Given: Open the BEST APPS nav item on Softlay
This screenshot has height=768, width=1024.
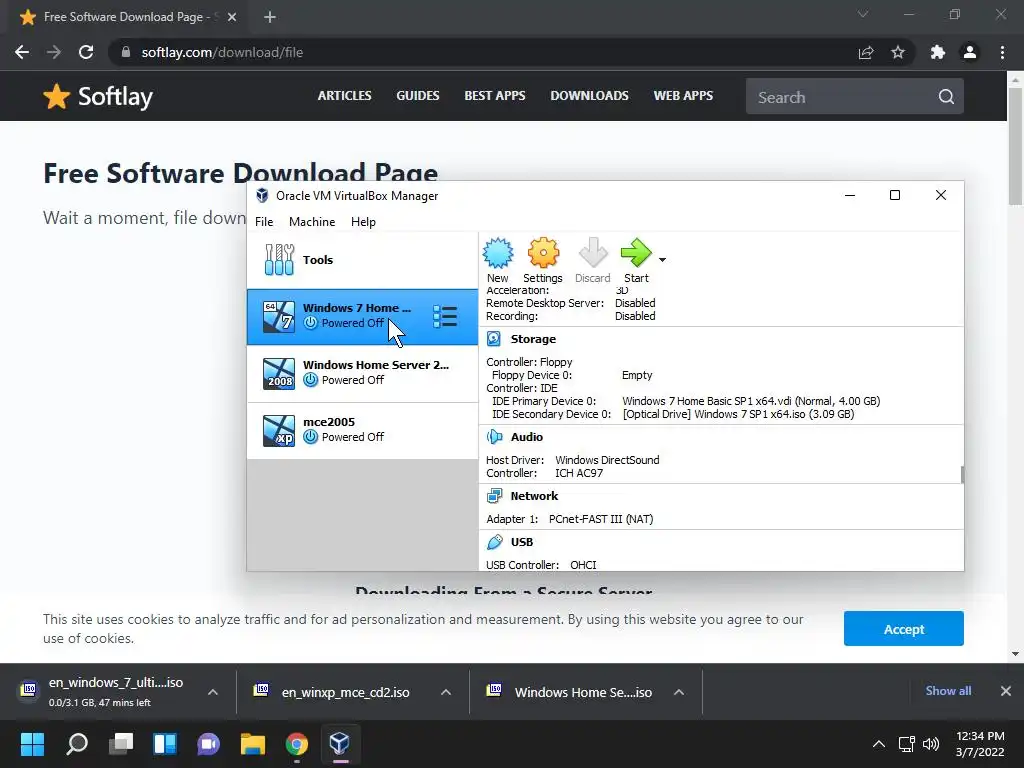Looking at the screenshot, I should (494, 96).
